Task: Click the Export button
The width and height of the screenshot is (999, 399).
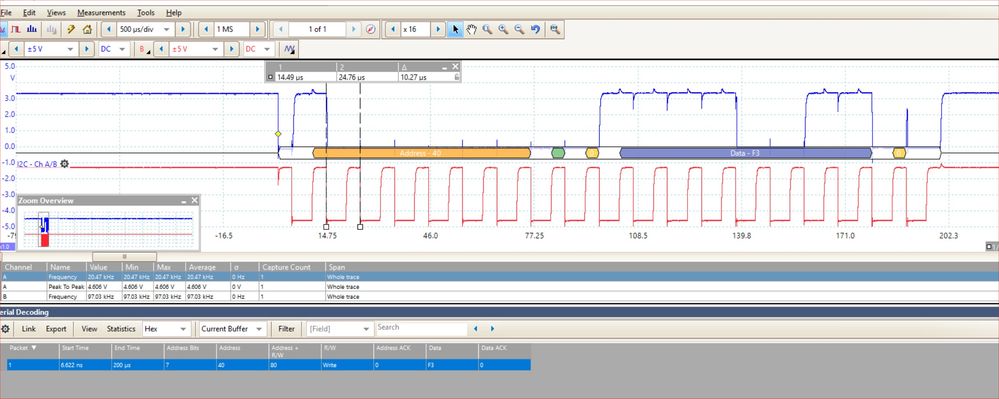Action: 56,329
